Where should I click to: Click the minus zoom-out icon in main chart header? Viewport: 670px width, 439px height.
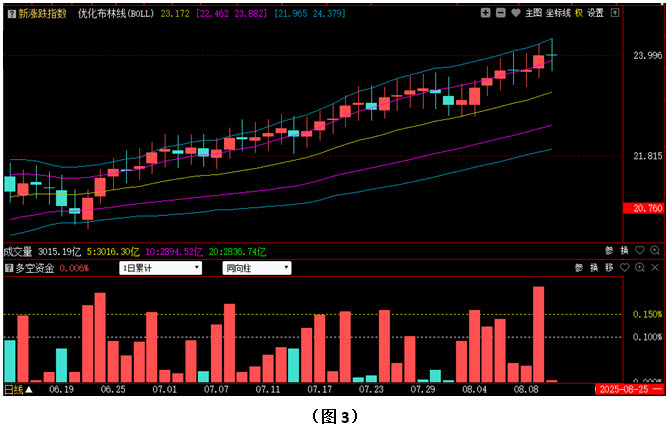pos(500,13)
